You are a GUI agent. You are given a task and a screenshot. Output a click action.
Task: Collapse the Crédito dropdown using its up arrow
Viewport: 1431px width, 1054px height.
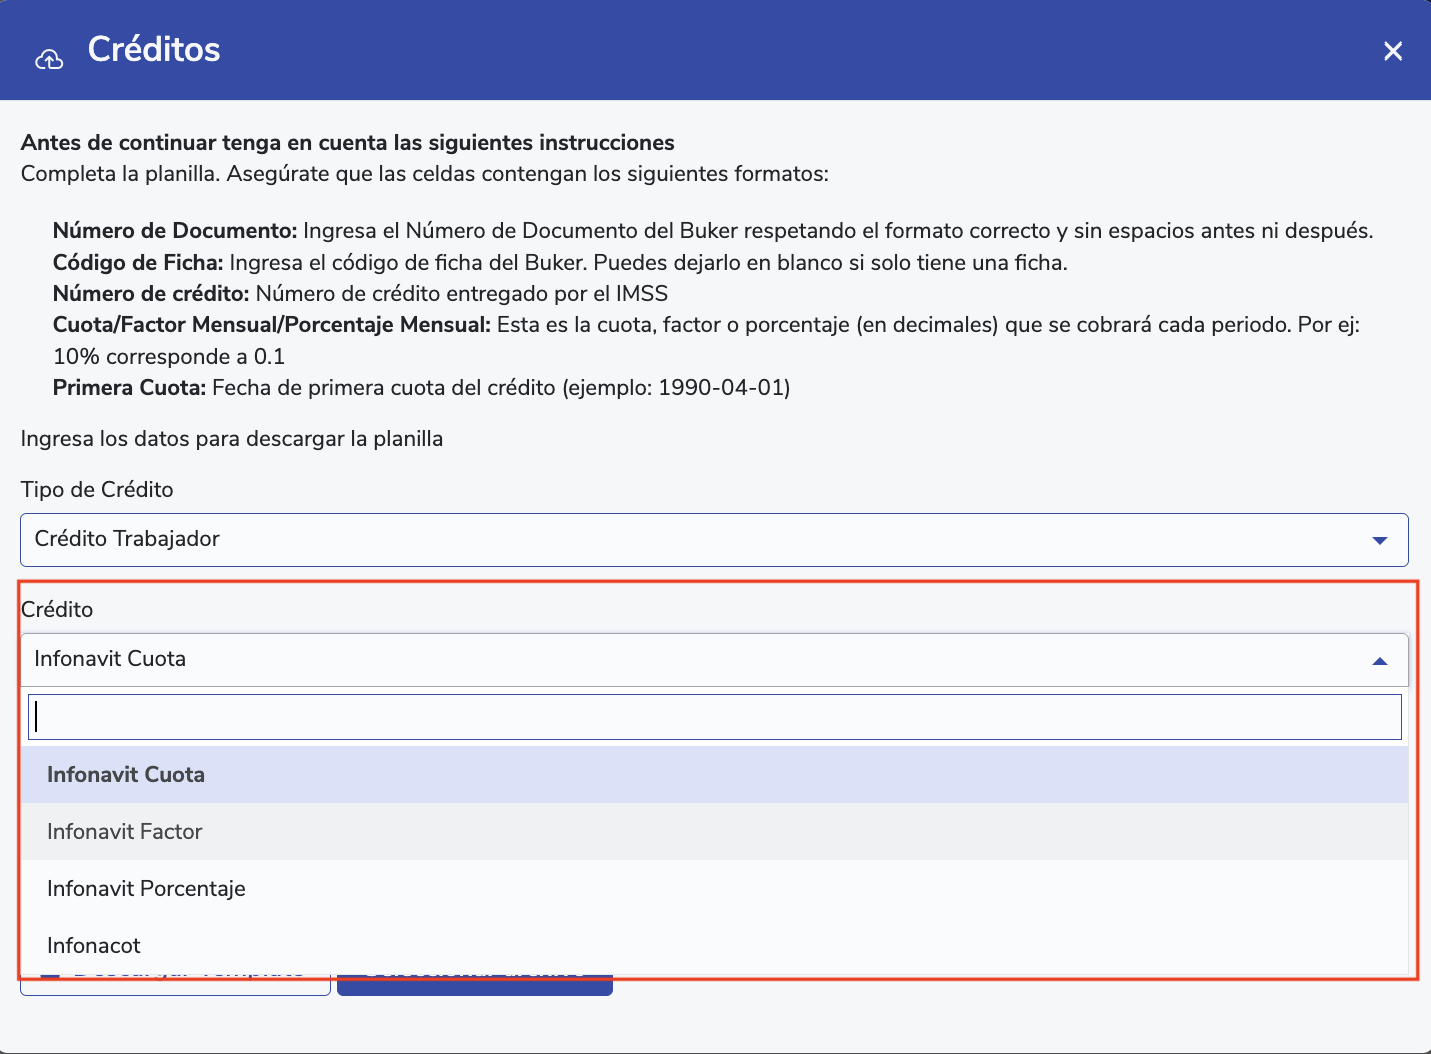coord(1380,660)
